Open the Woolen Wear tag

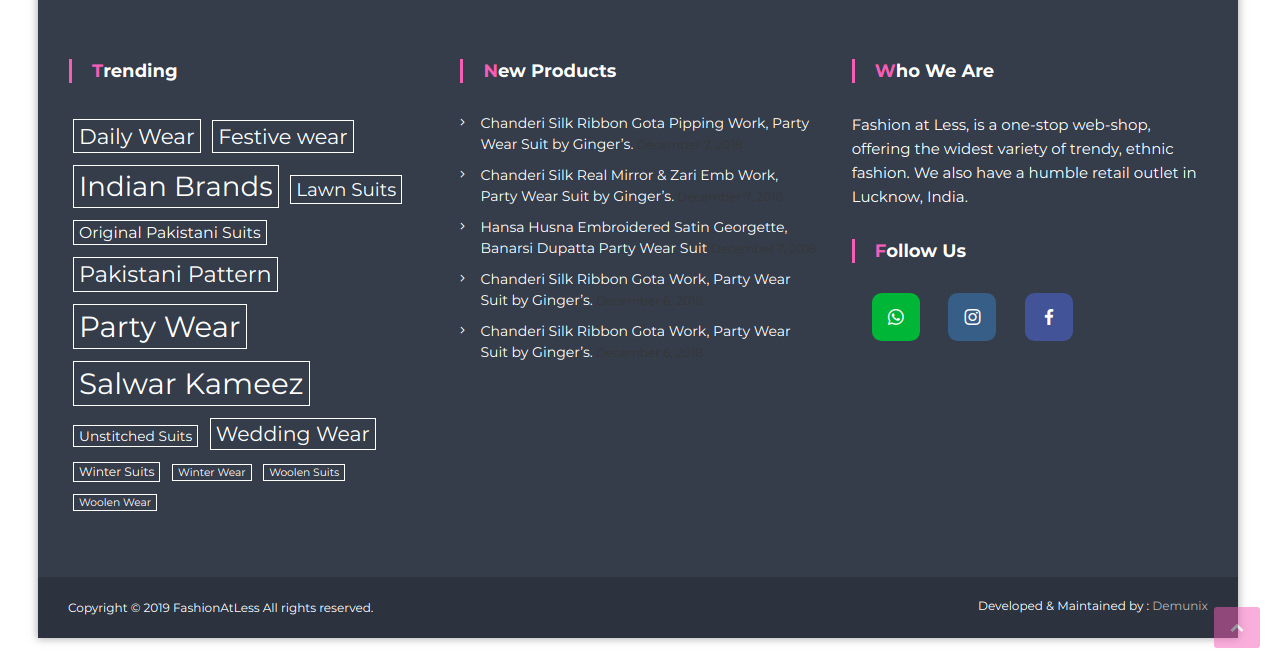tap(115, 503)
